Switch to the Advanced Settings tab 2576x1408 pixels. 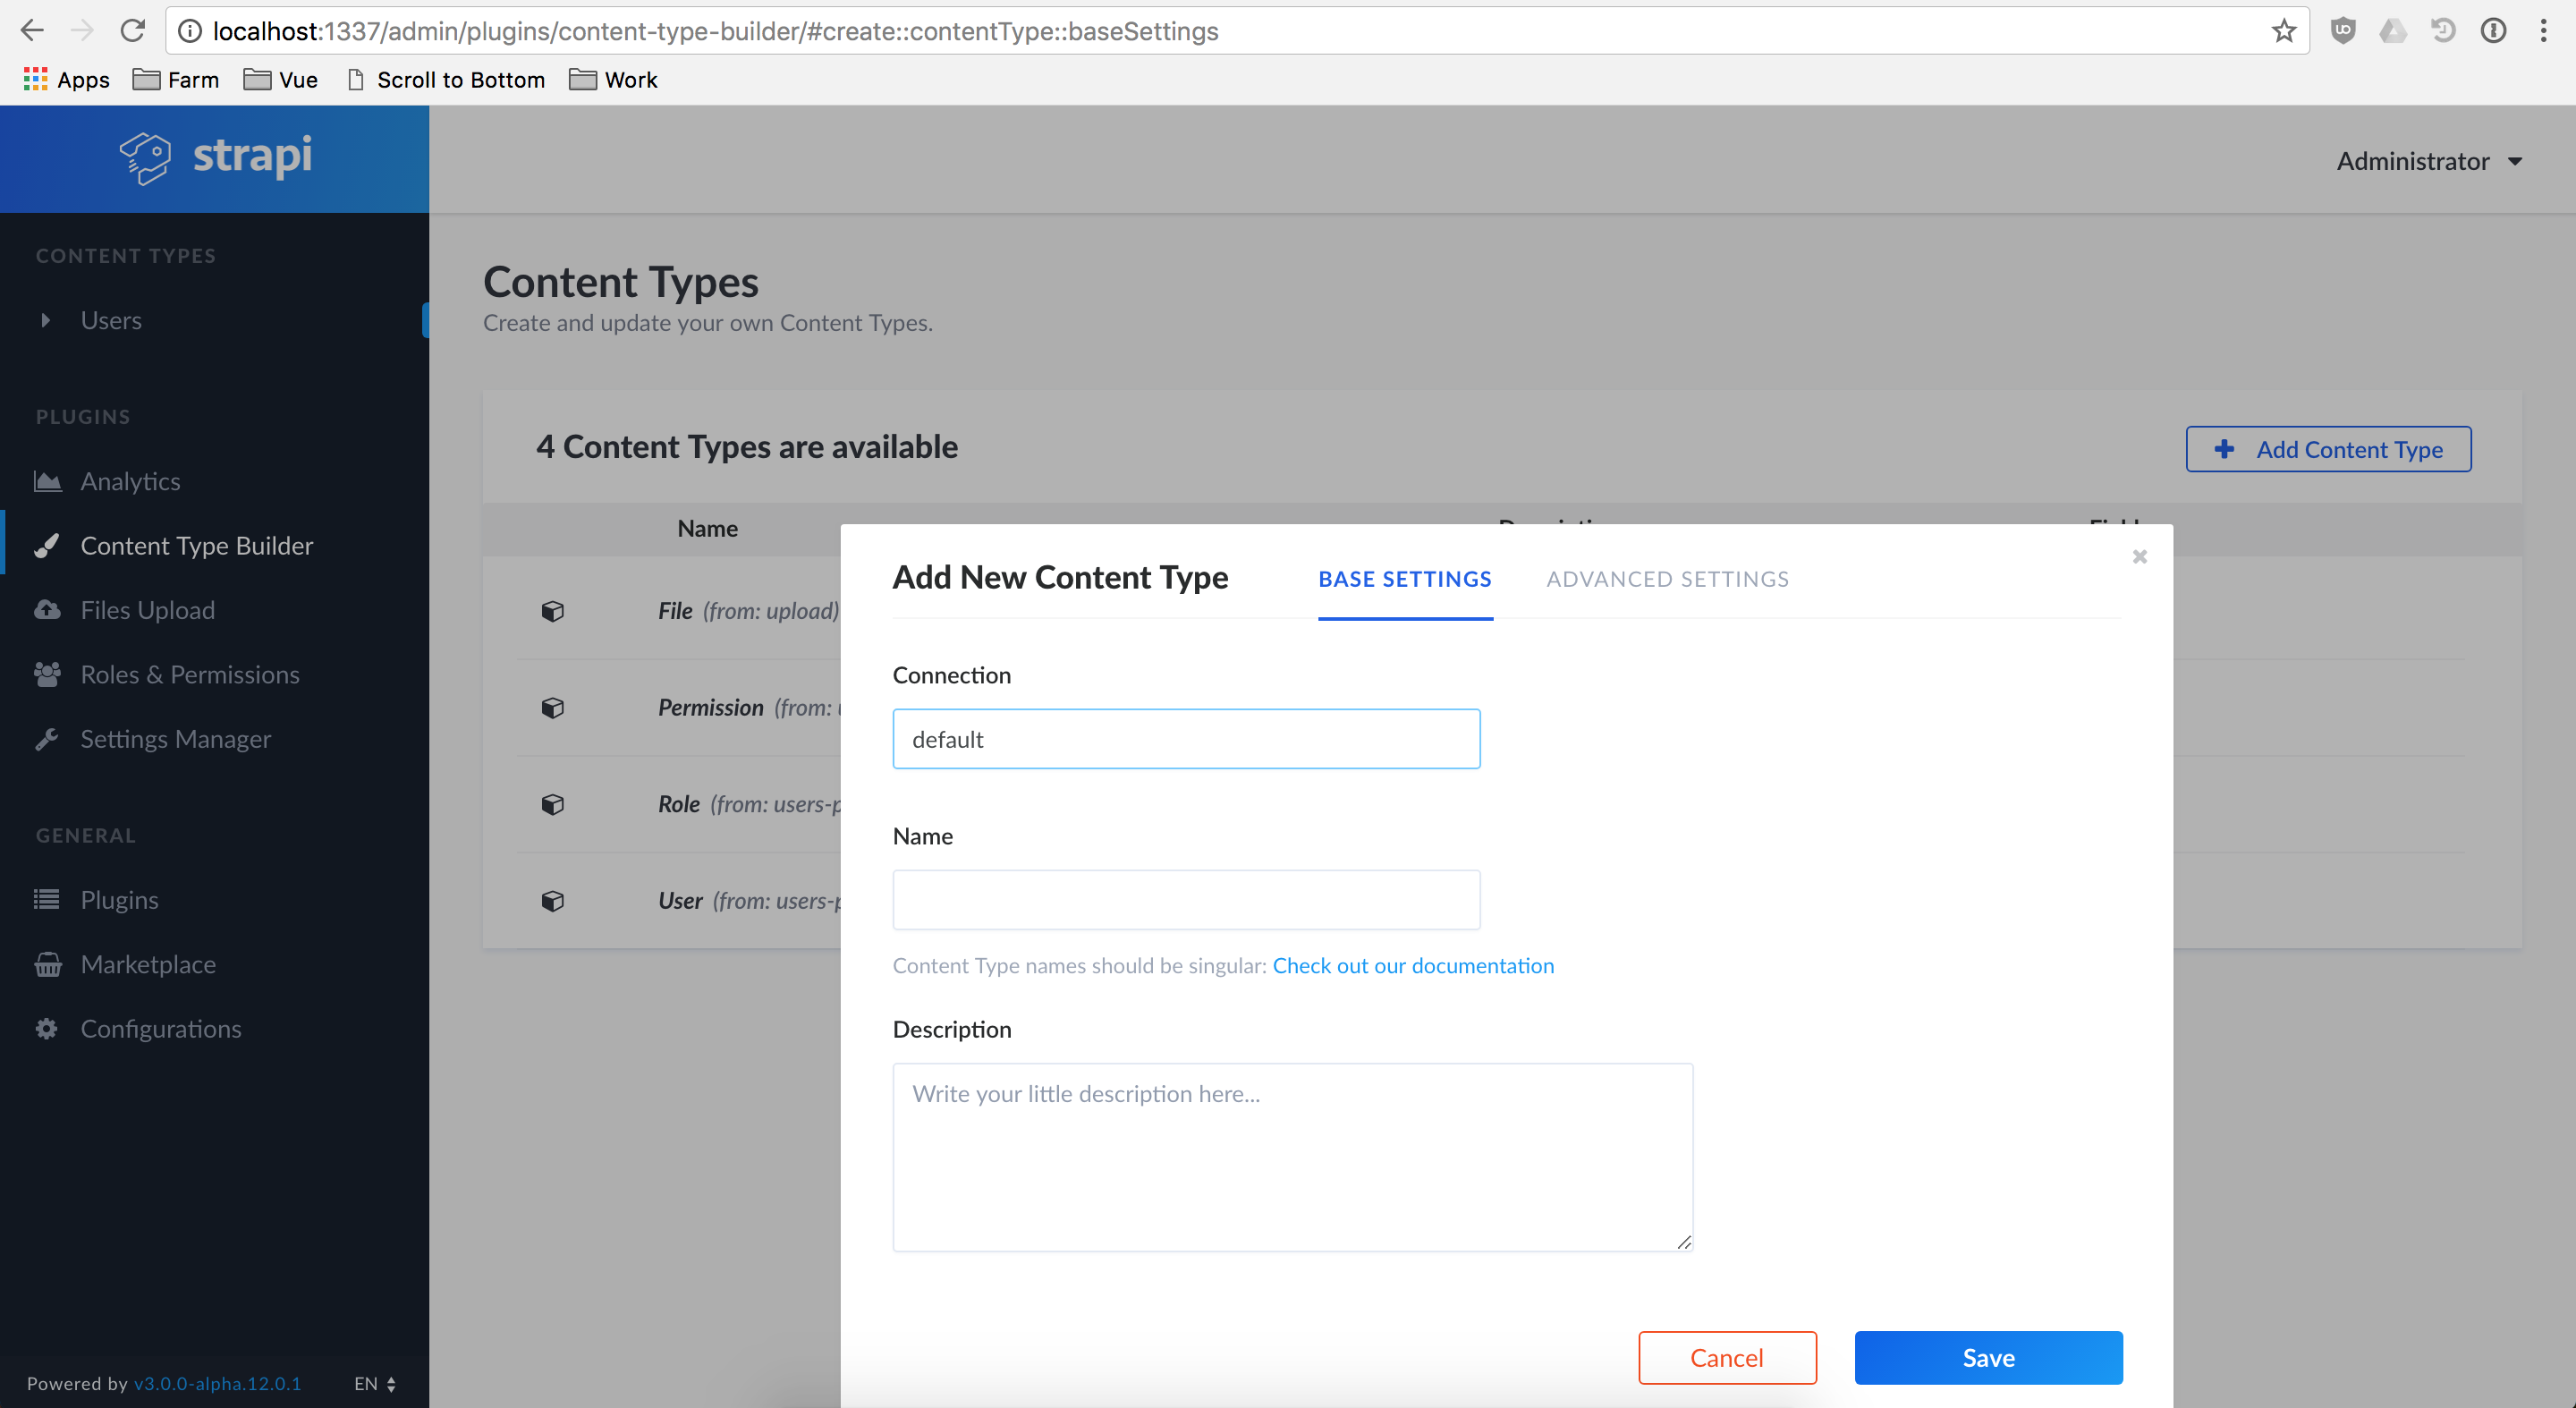[x=1666, y=578]
